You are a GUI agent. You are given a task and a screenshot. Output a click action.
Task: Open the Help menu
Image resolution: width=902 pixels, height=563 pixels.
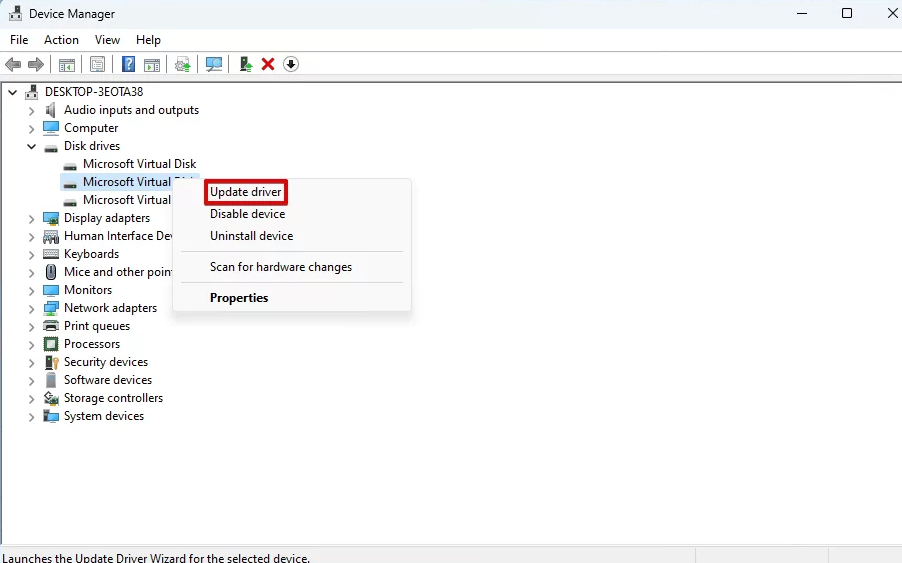[x=148, y=40]
